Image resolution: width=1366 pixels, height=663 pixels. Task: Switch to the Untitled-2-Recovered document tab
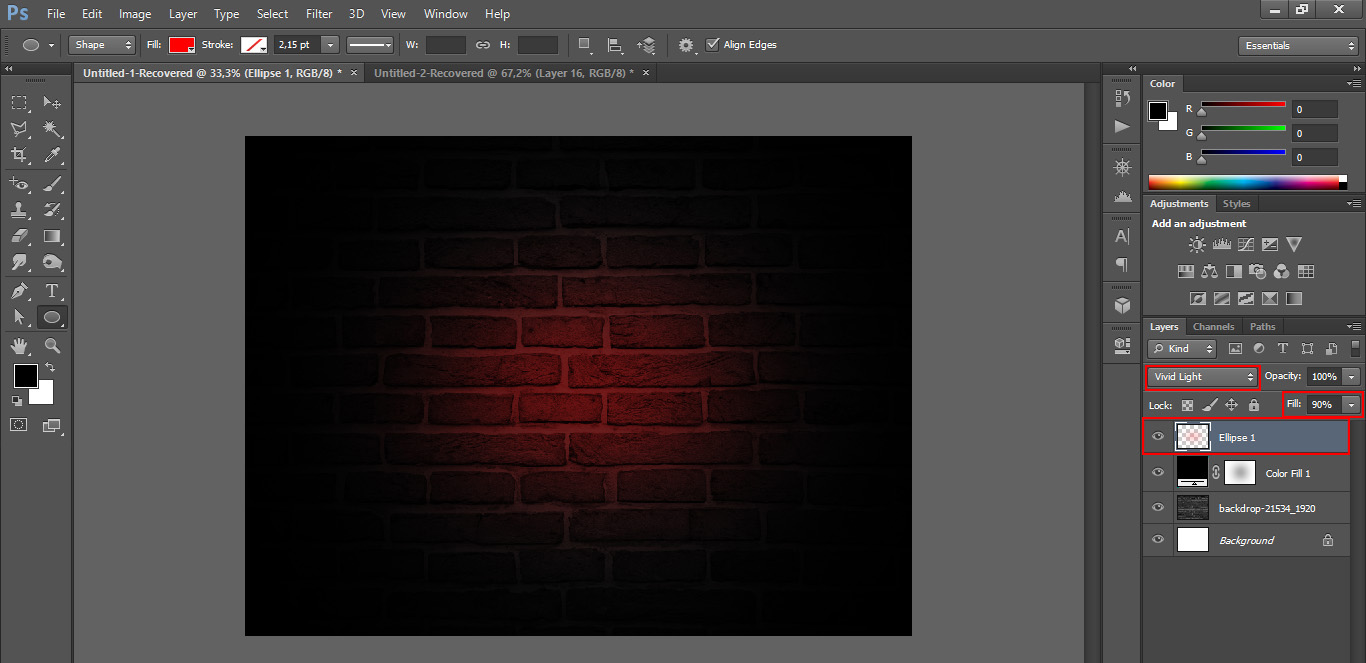point(503,73)
